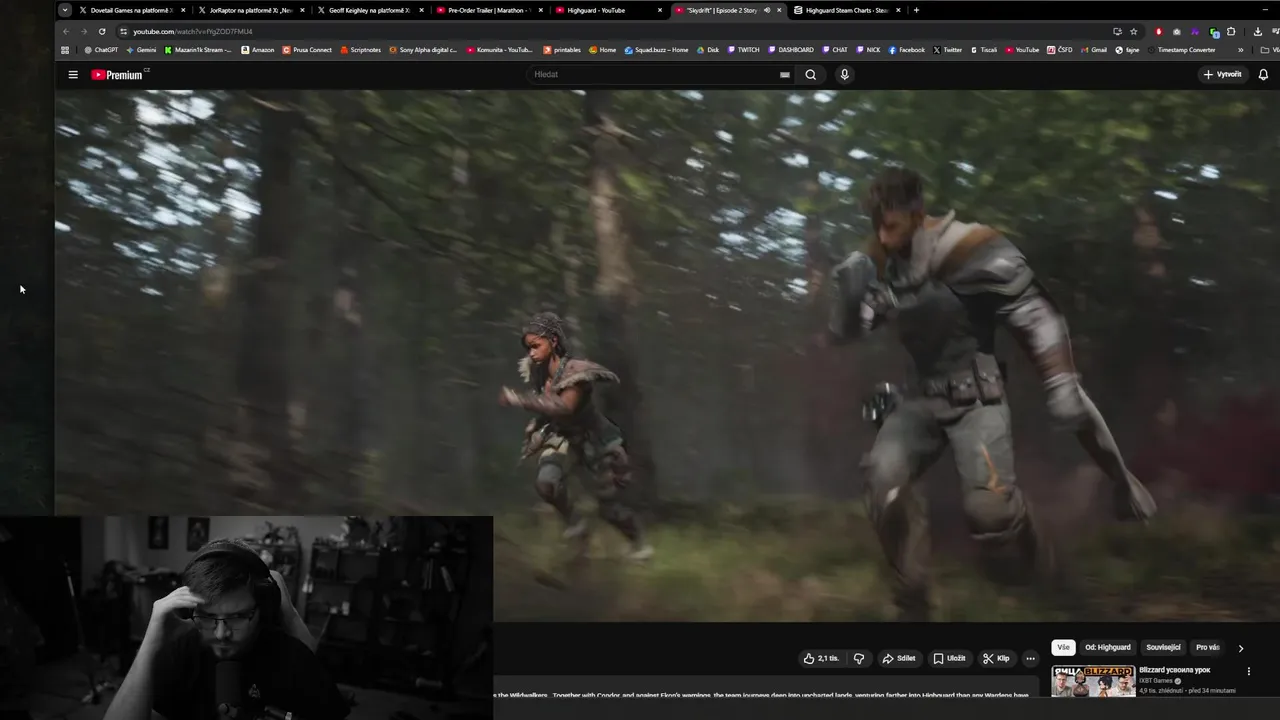Save the video with Uložit
The height and width of the screenshot is (720, 1280).
pyautogui.click(x=949, y=658)
